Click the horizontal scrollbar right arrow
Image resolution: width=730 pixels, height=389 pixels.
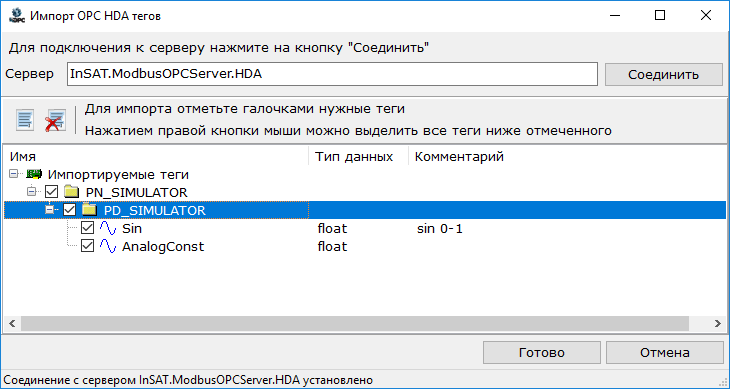coord(717,323)
